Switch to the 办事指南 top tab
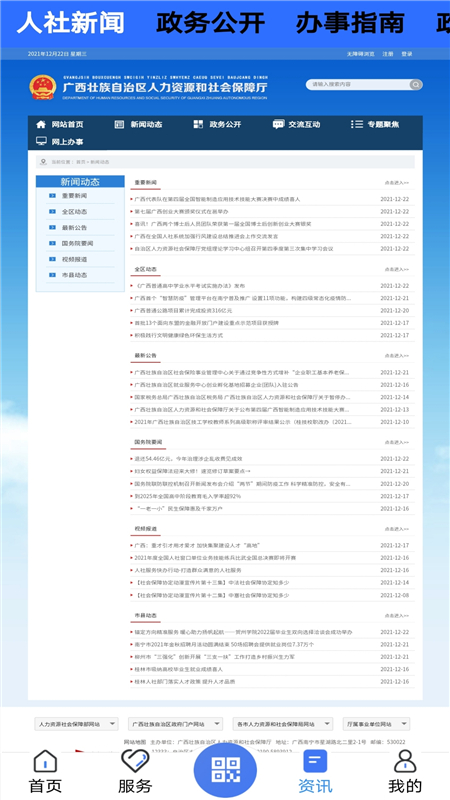Image resolution: width=450 pixels, height=800 pixels. click(x=350, y=23)
